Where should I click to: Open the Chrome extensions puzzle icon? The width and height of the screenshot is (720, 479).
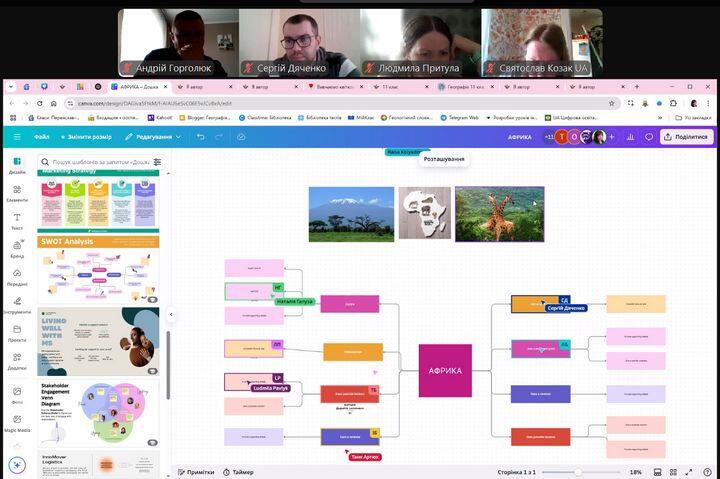pos(673,104)
